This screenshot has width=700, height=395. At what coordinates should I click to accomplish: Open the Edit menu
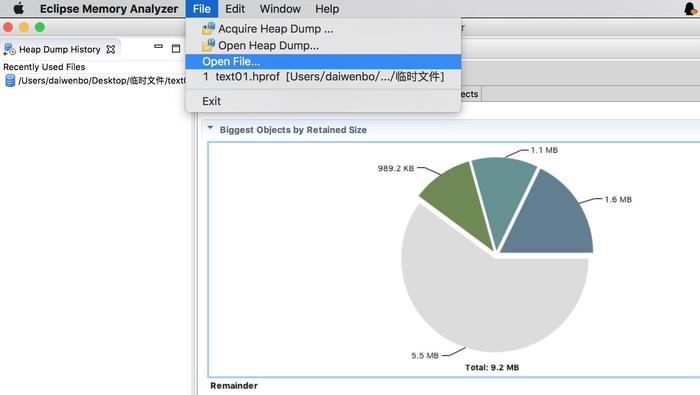tap(235, 9)
